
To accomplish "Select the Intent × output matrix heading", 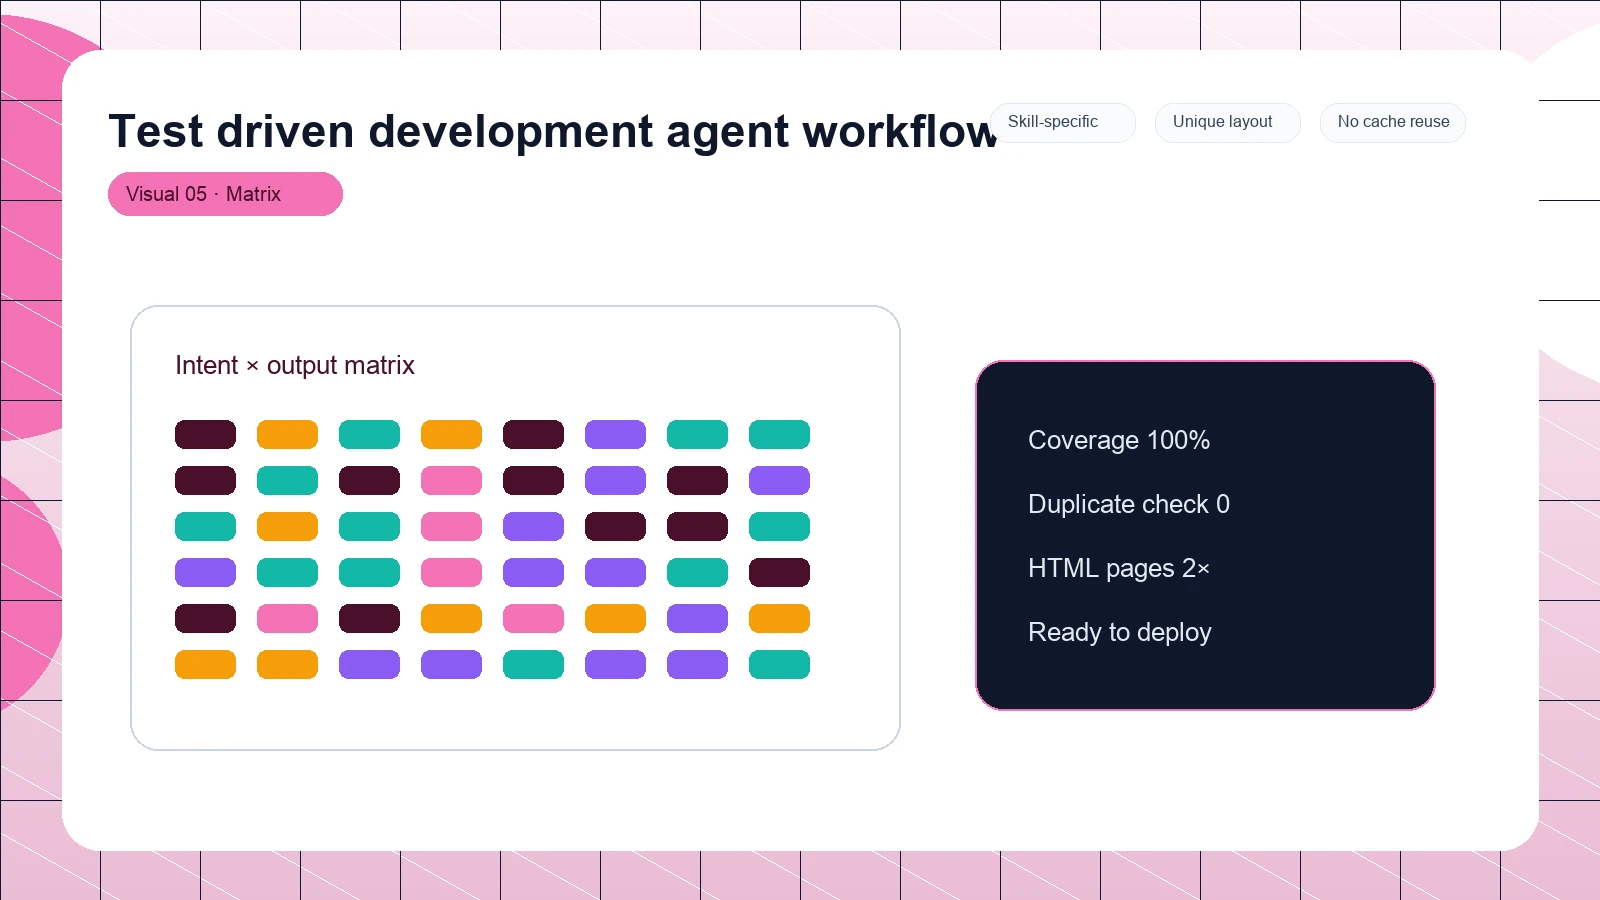I will click(x=295, y=365).
